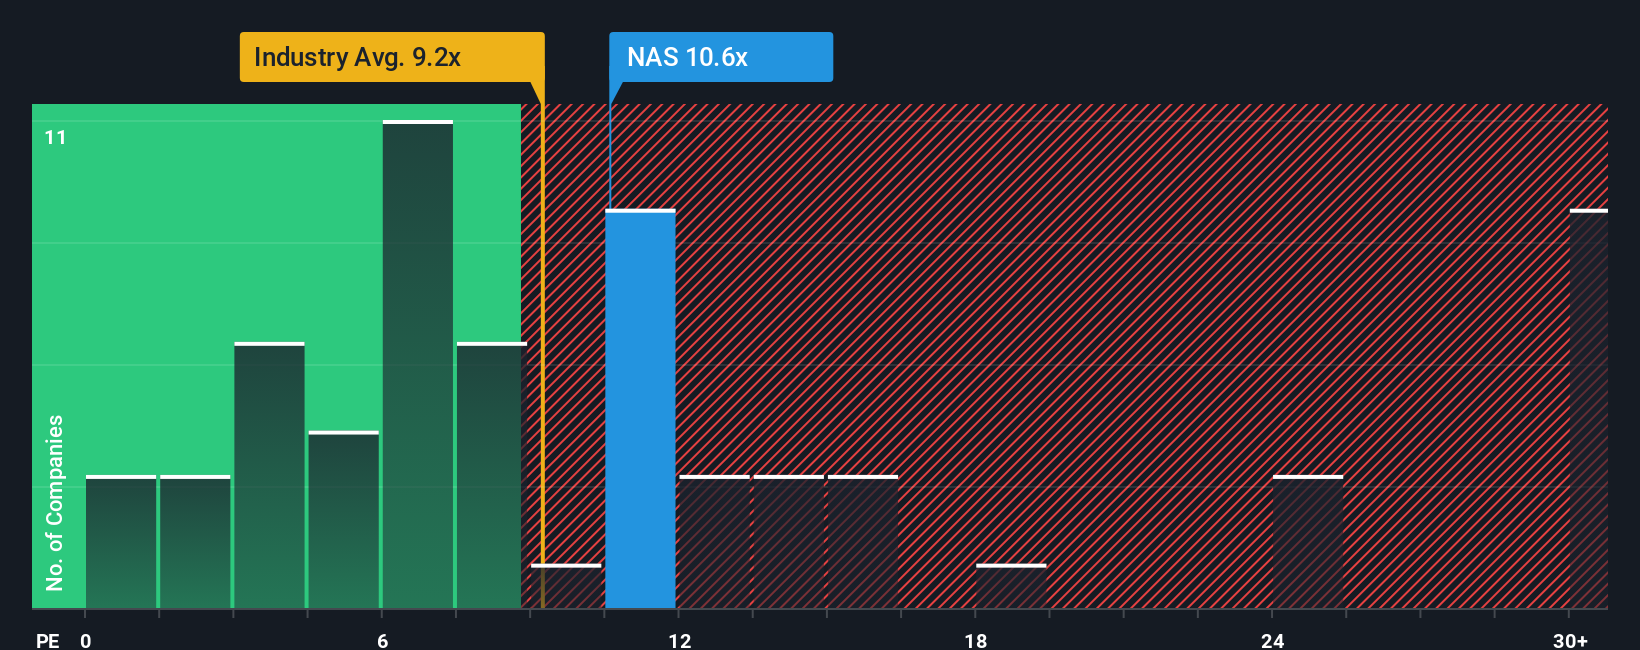Viewport: 1640px width, 650px height.
Task: Click the NAS 10.6x label
Action: pyautogui.click(x=721, y=57)
